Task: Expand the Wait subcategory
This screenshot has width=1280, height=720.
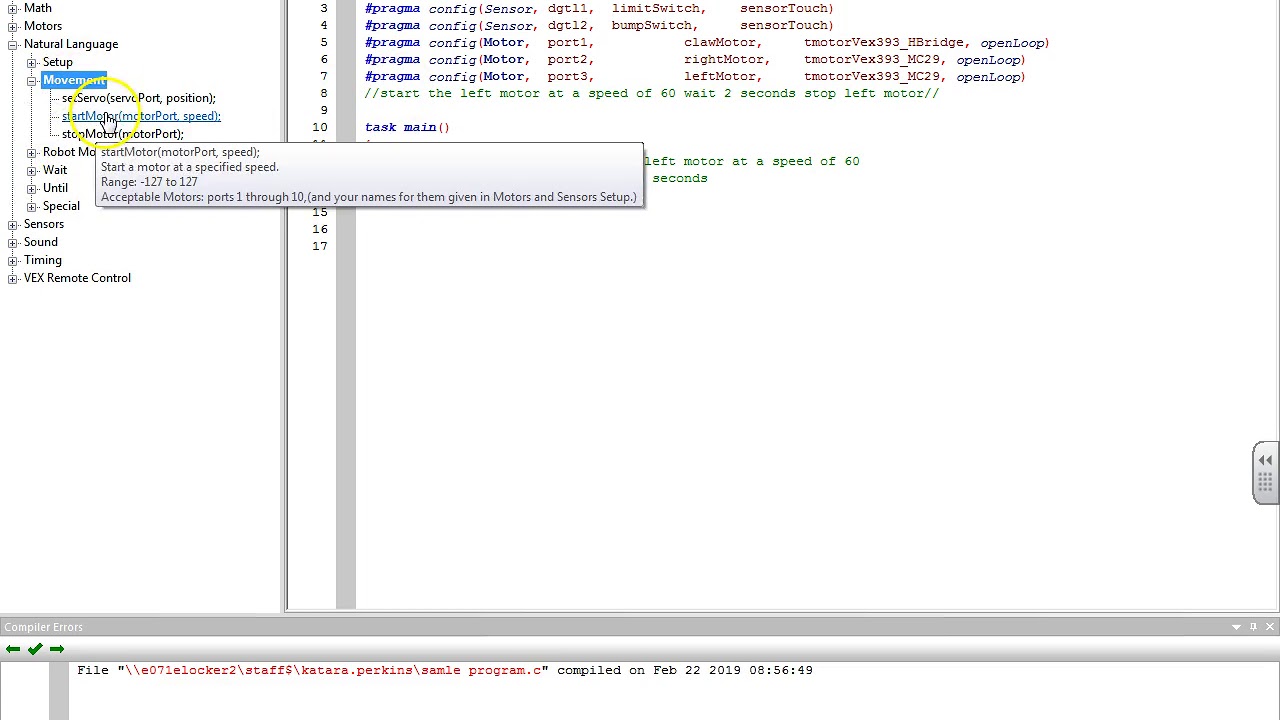Action: pyautogui.click(x=32, y=170)
